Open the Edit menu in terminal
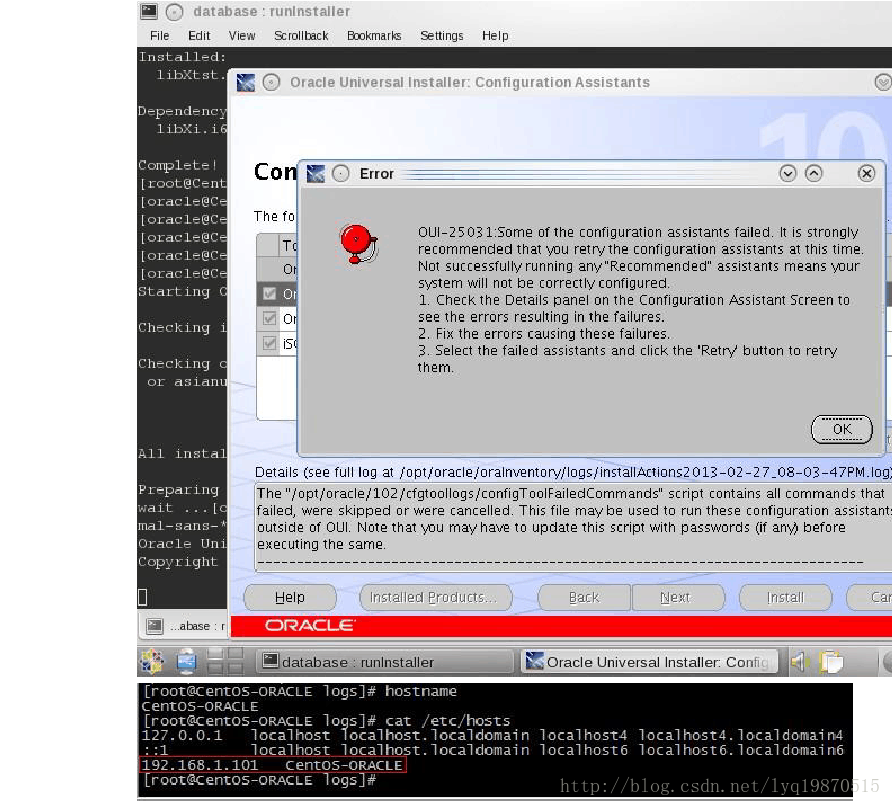This screenshot has height=806, width=892. pos(199,36)
